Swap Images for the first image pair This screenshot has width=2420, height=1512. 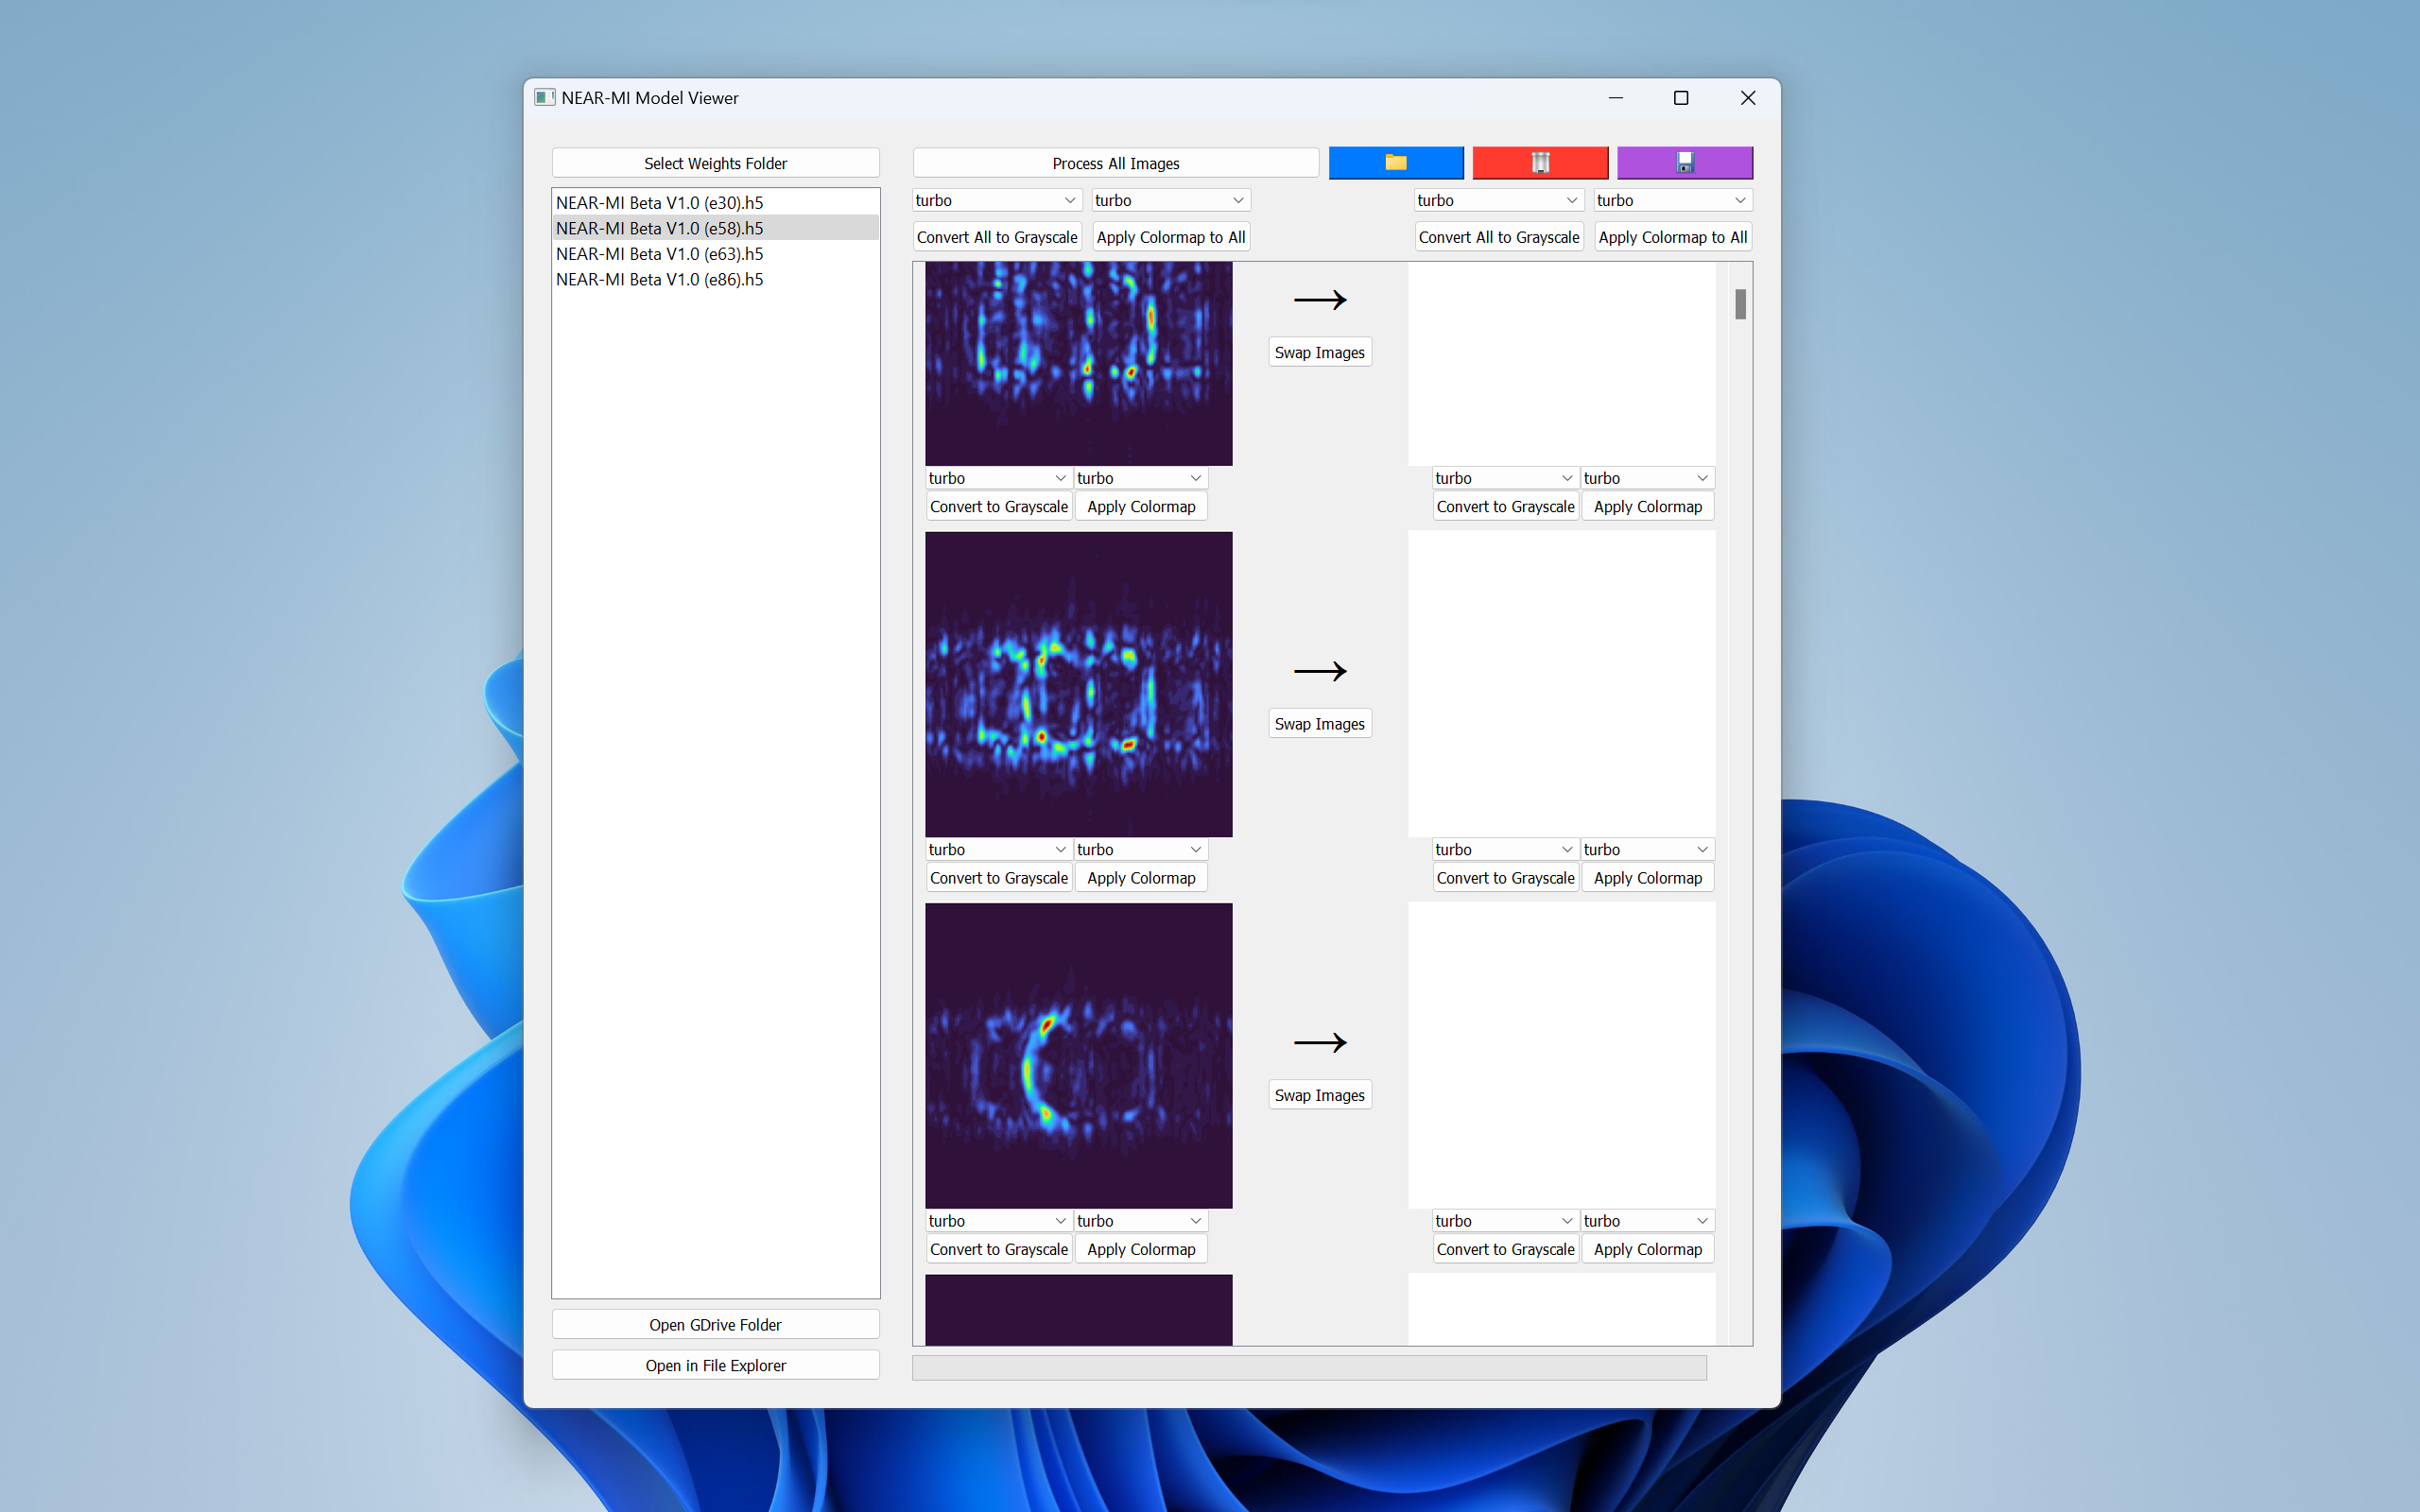tap(1319, 351)
